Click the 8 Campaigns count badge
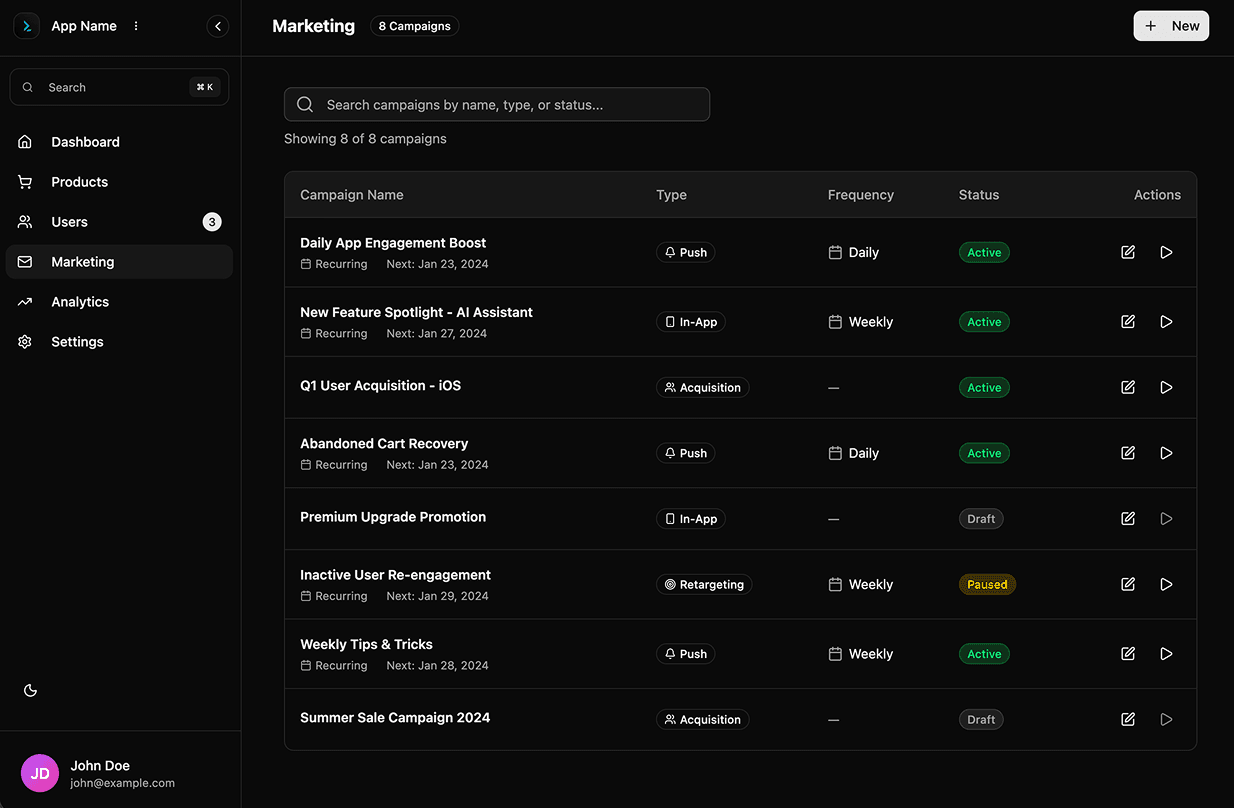Image resolution: width=1234 pixels, height=808 pixels. (414, 26)
